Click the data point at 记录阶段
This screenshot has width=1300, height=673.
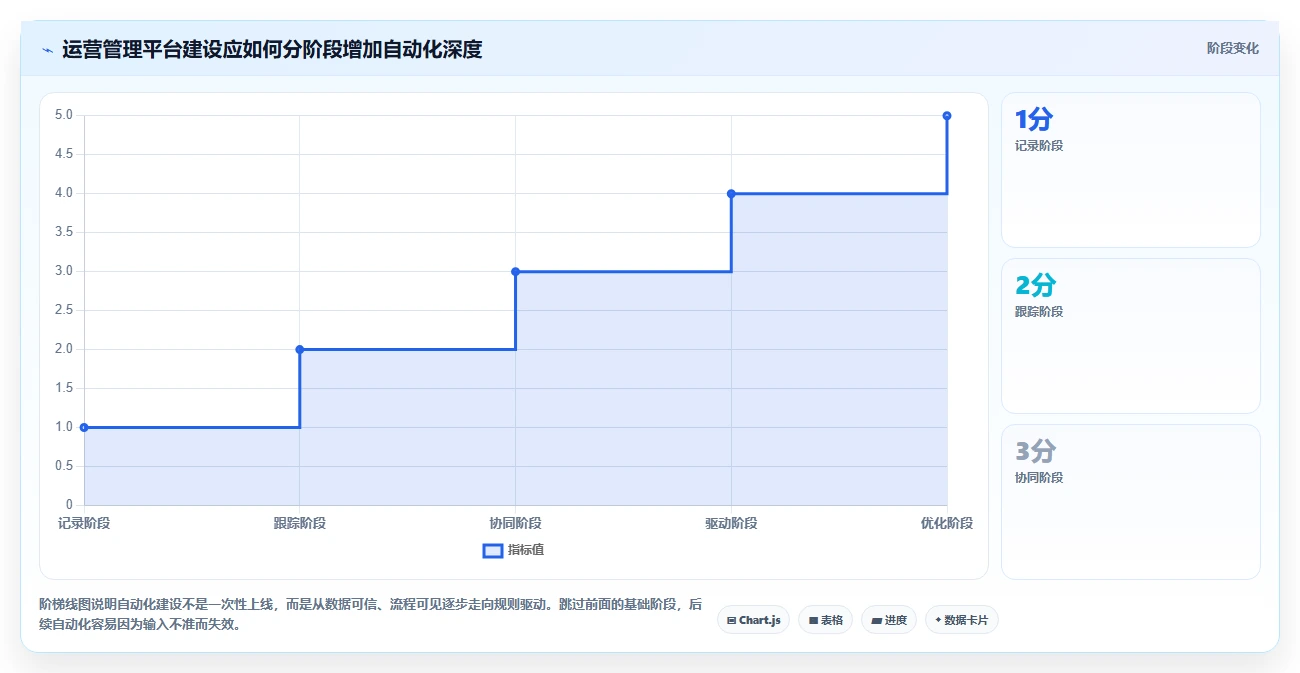pyautogui.click(x=84, y=427)
